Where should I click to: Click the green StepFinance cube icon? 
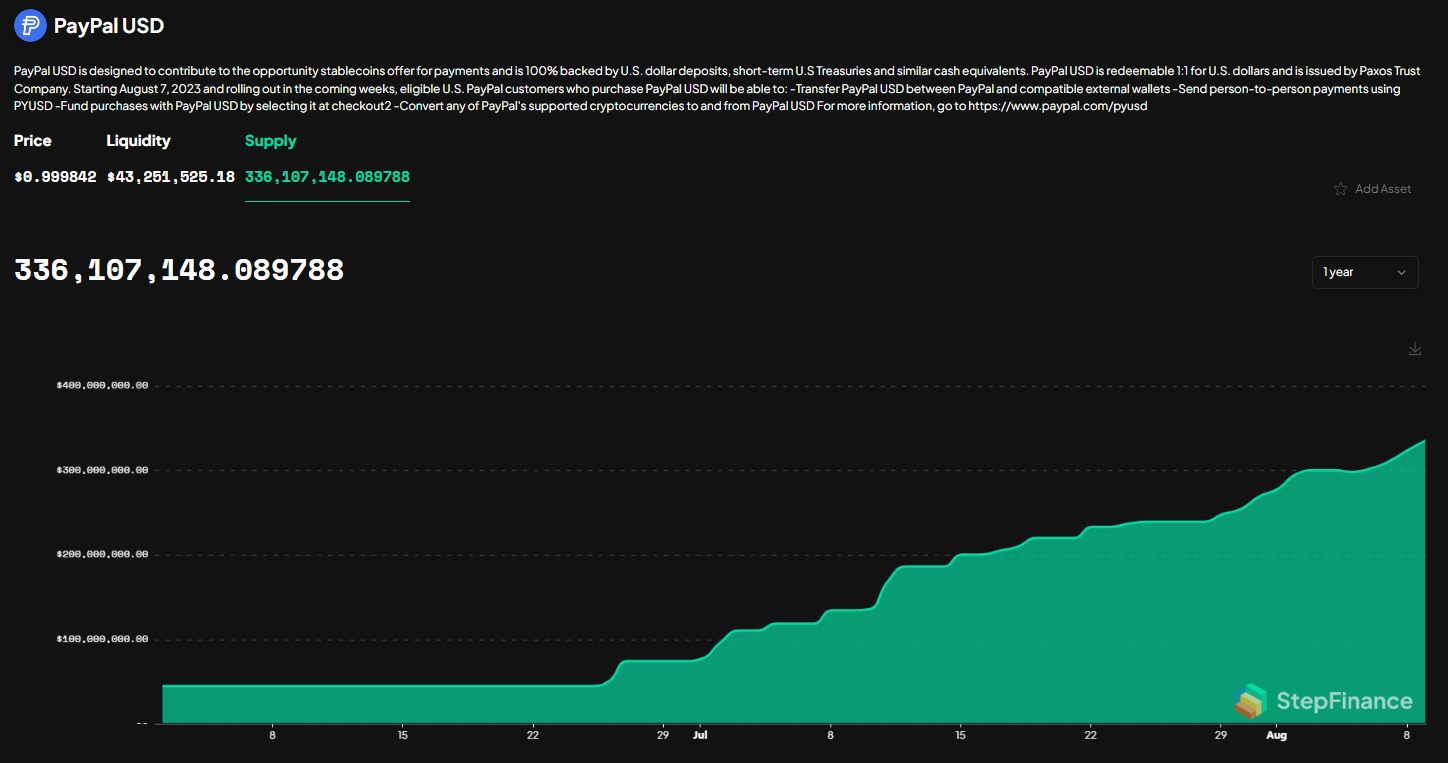click(x=1253, y=701)
